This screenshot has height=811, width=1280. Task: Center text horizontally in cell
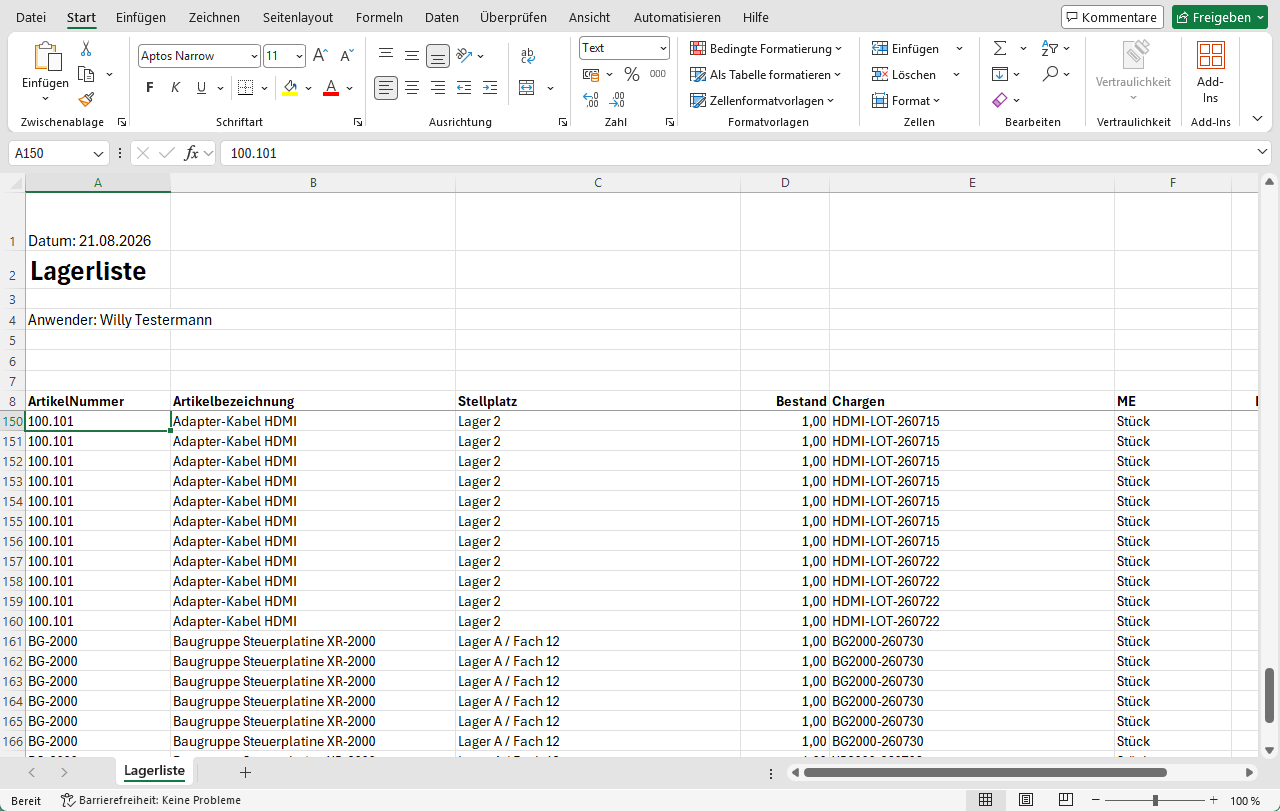click(x=412, y=88)
